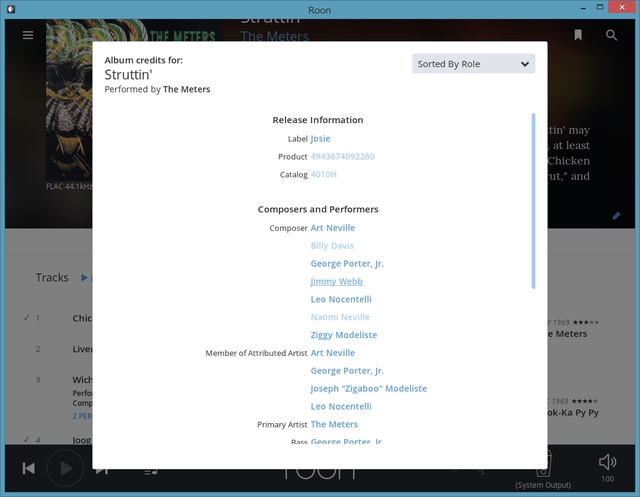Open composer Art Neville link
Screen dimensions: 640x497
click(333, 228)
